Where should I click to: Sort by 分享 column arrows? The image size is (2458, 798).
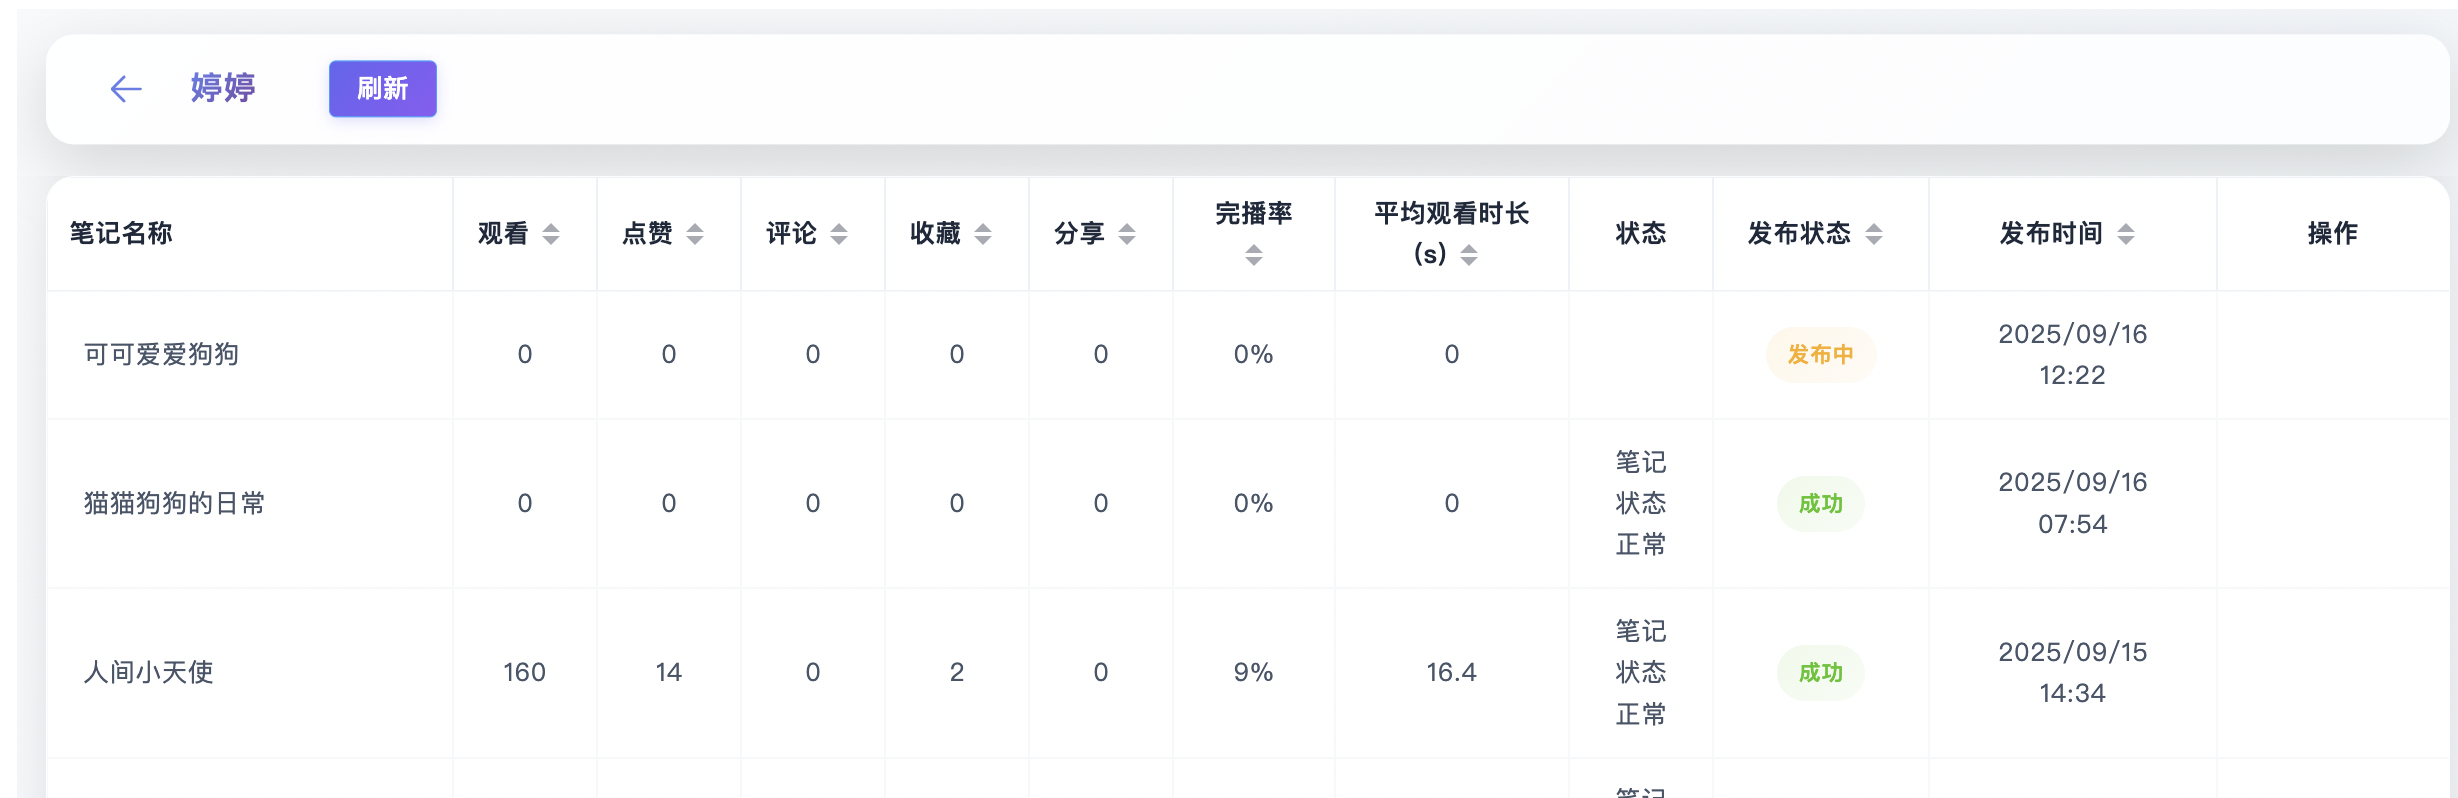[x=1127, y=234]
